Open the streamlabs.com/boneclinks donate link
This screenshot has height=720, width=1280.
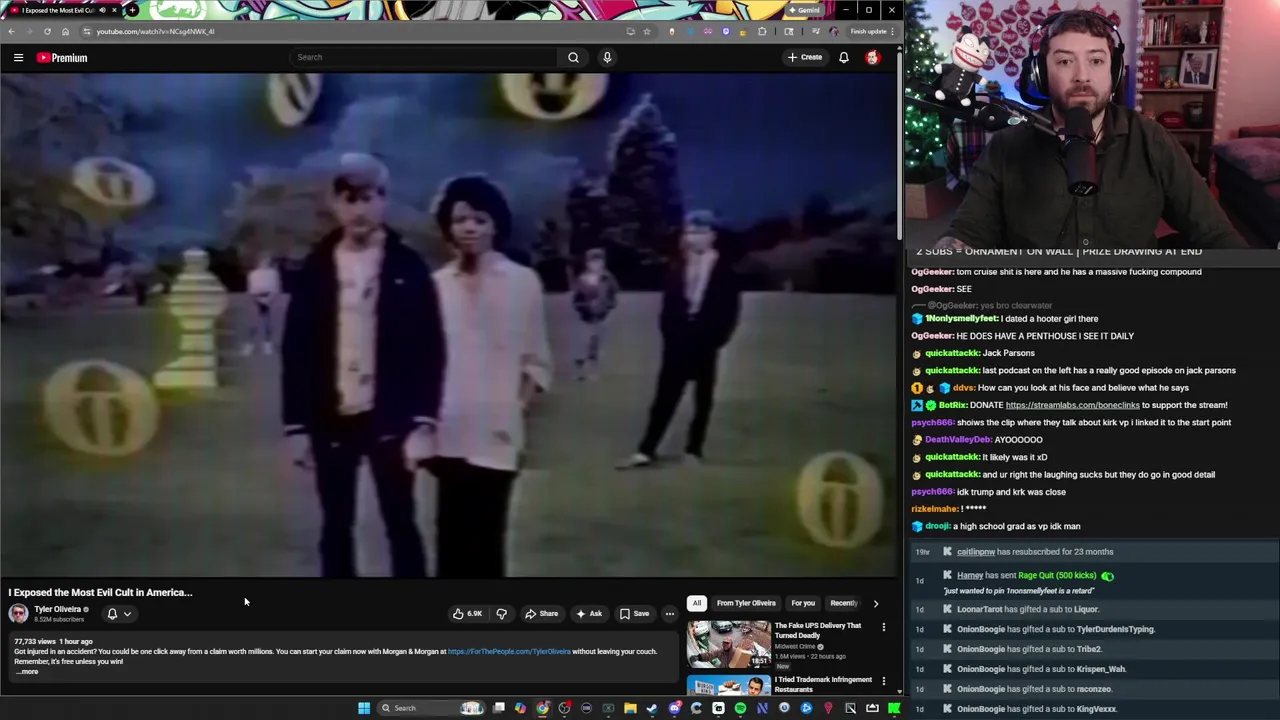(x=1072, y=405)
